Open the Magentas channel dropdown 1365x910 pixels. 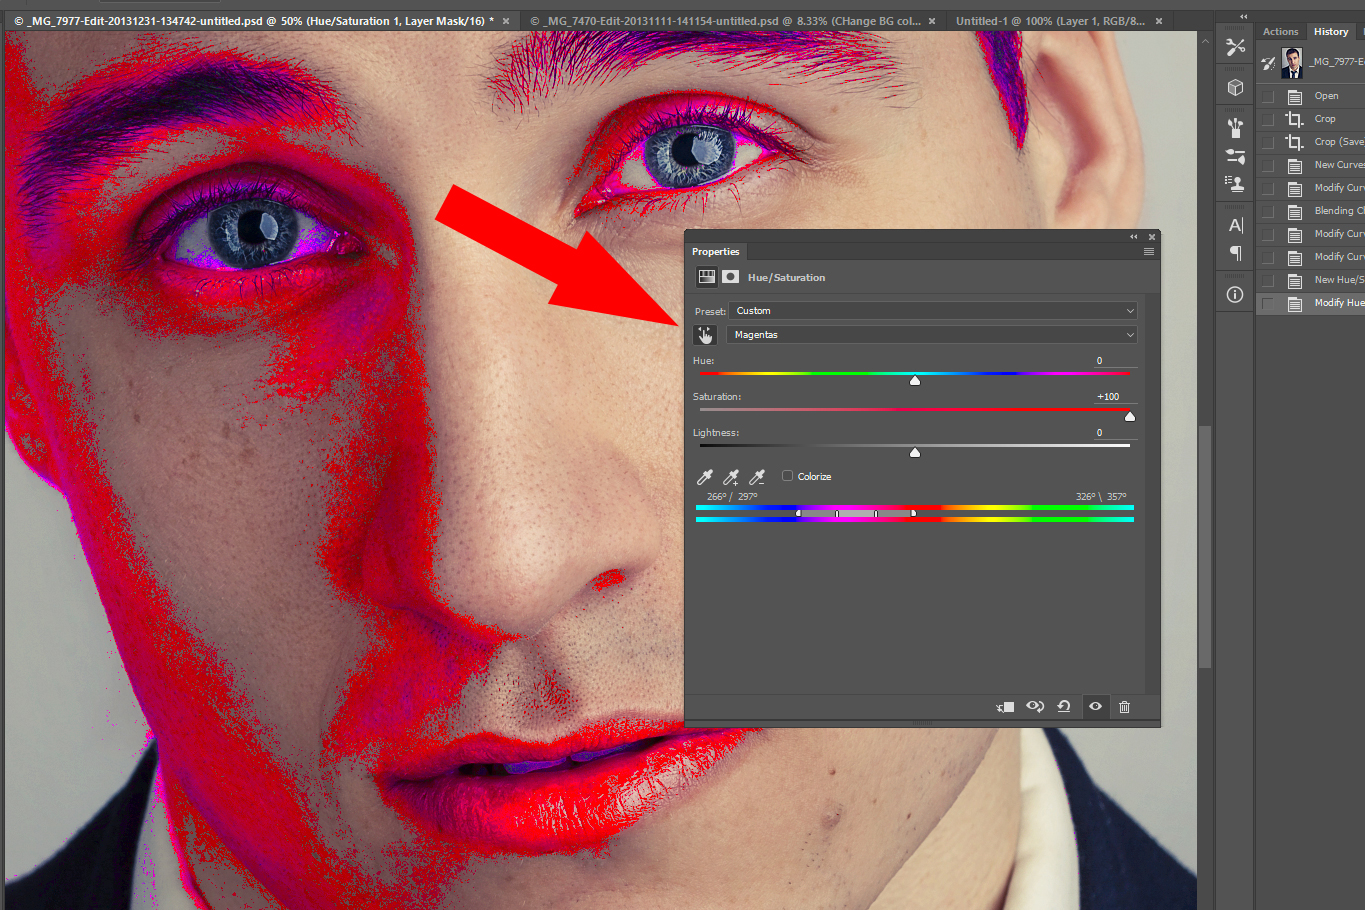[x=932, y=334]
